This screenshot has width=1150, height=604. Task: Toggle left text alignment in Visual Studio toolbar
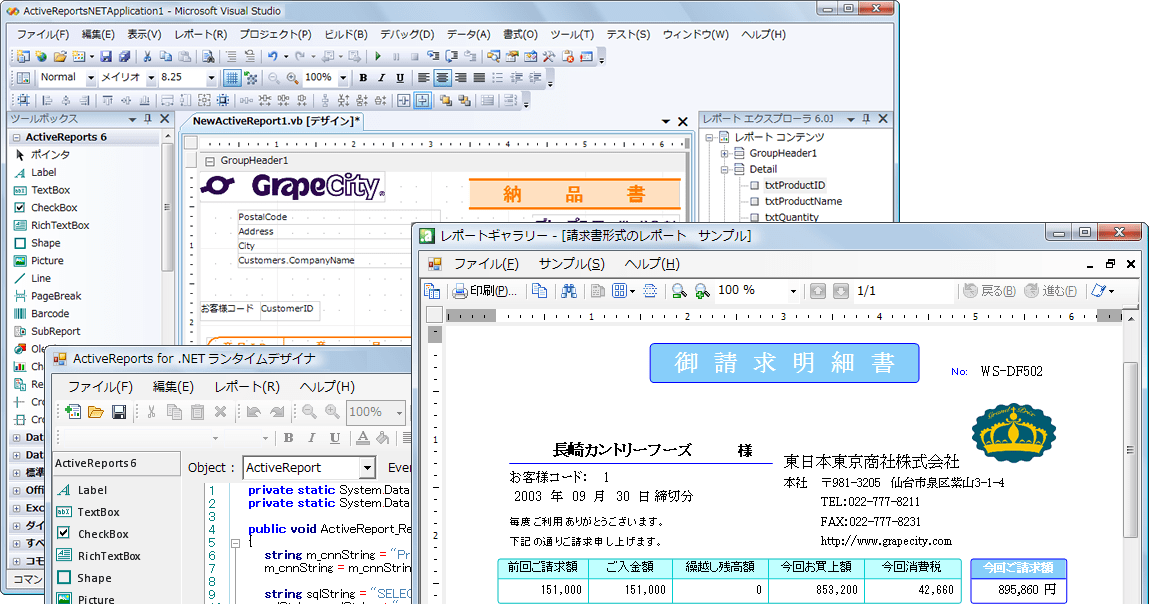click(424, 78)
